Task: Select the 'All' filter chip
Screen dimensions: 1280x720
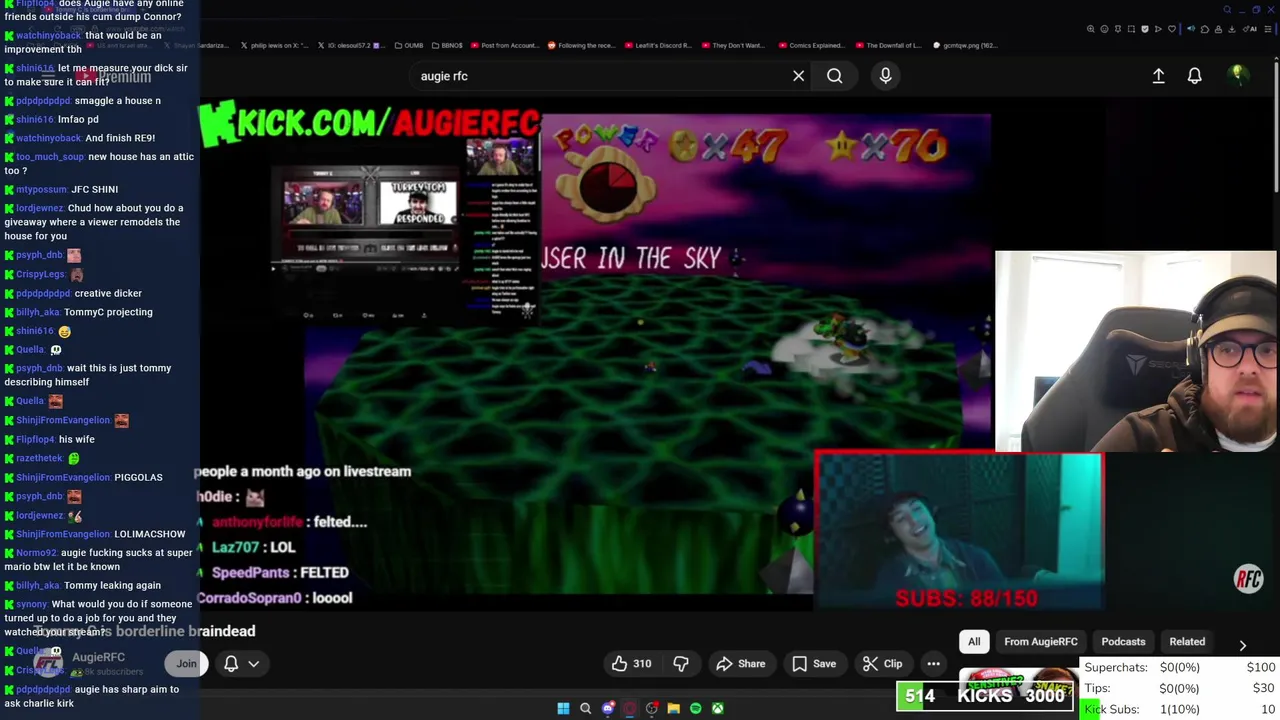Action: pos(974,642)
